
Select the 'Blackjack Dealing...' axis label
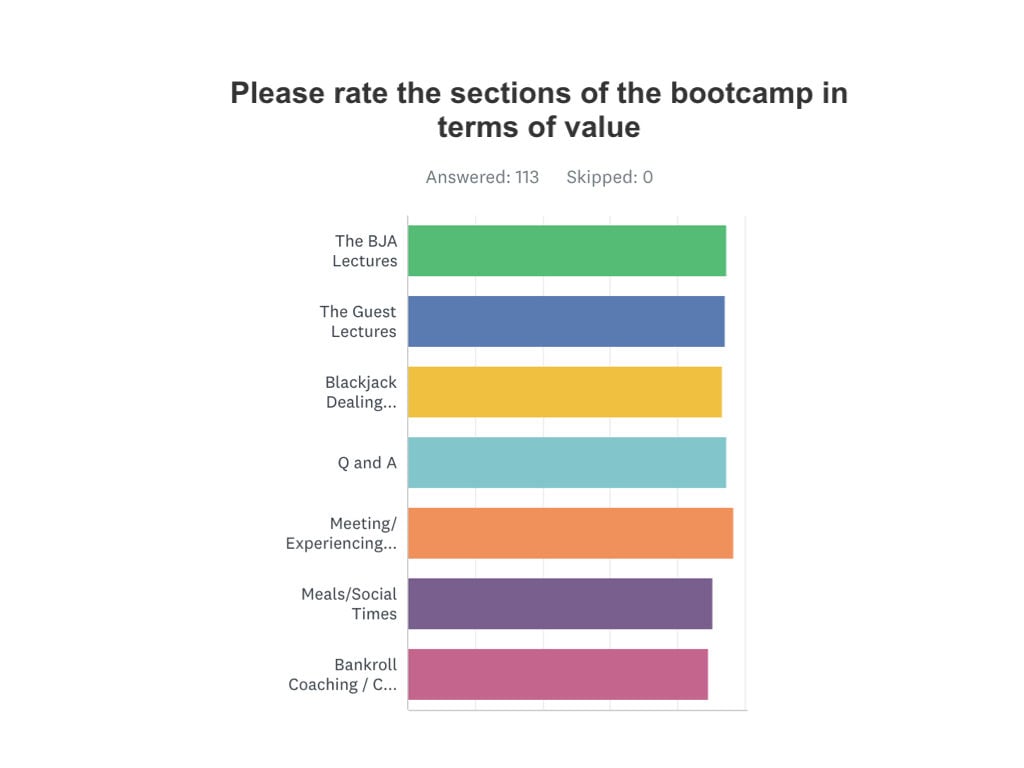[360, 392]
